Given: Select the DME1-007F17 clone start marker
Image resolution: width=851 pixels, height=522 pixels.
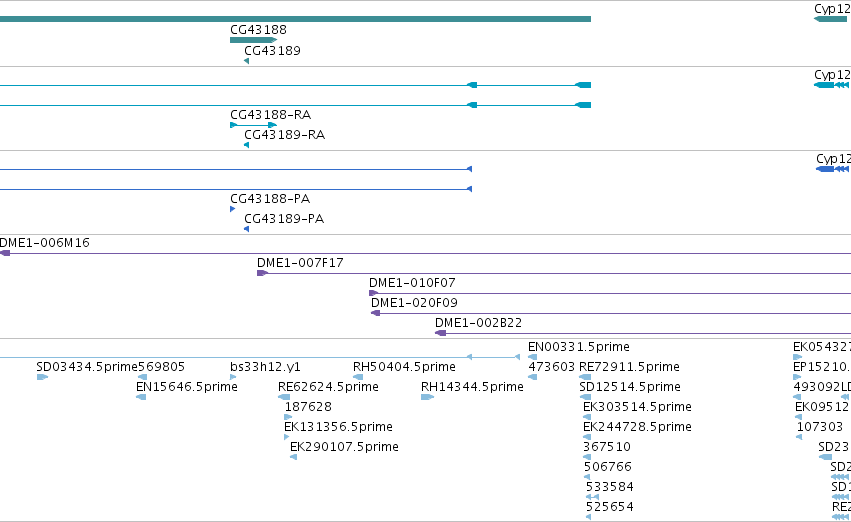Looking at the screenshot, I should (x=263, y=273).
